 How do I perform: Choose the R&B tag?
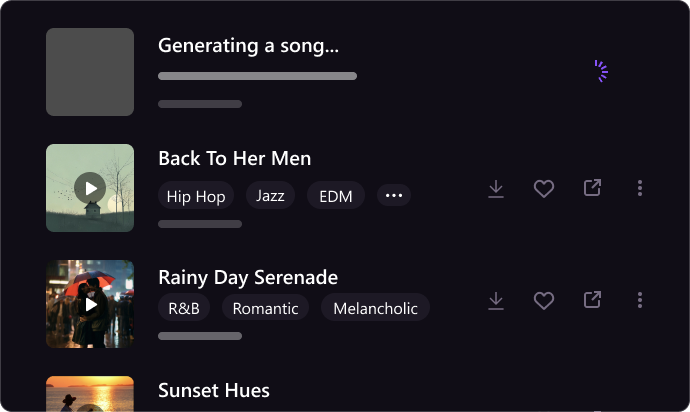pyautogui.click(x=184, y=308)
